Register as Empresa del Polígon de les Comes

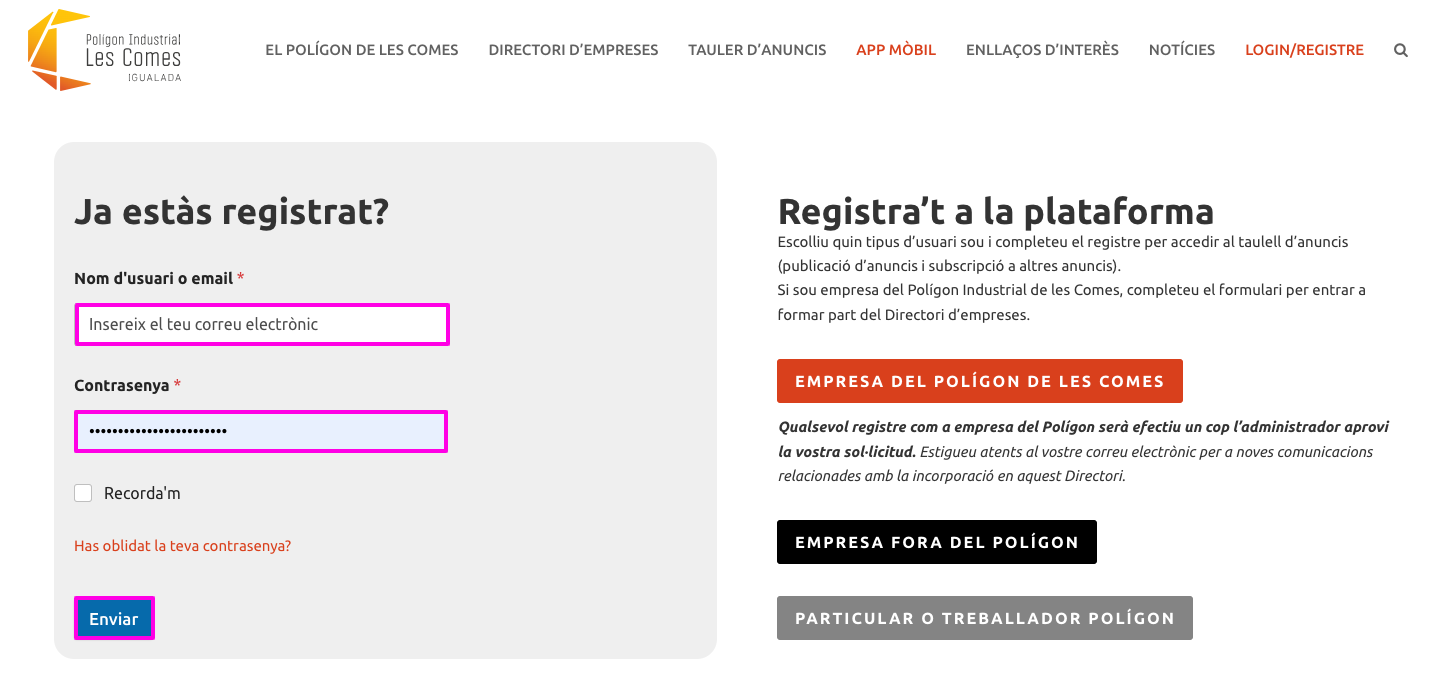coord(980,381)
